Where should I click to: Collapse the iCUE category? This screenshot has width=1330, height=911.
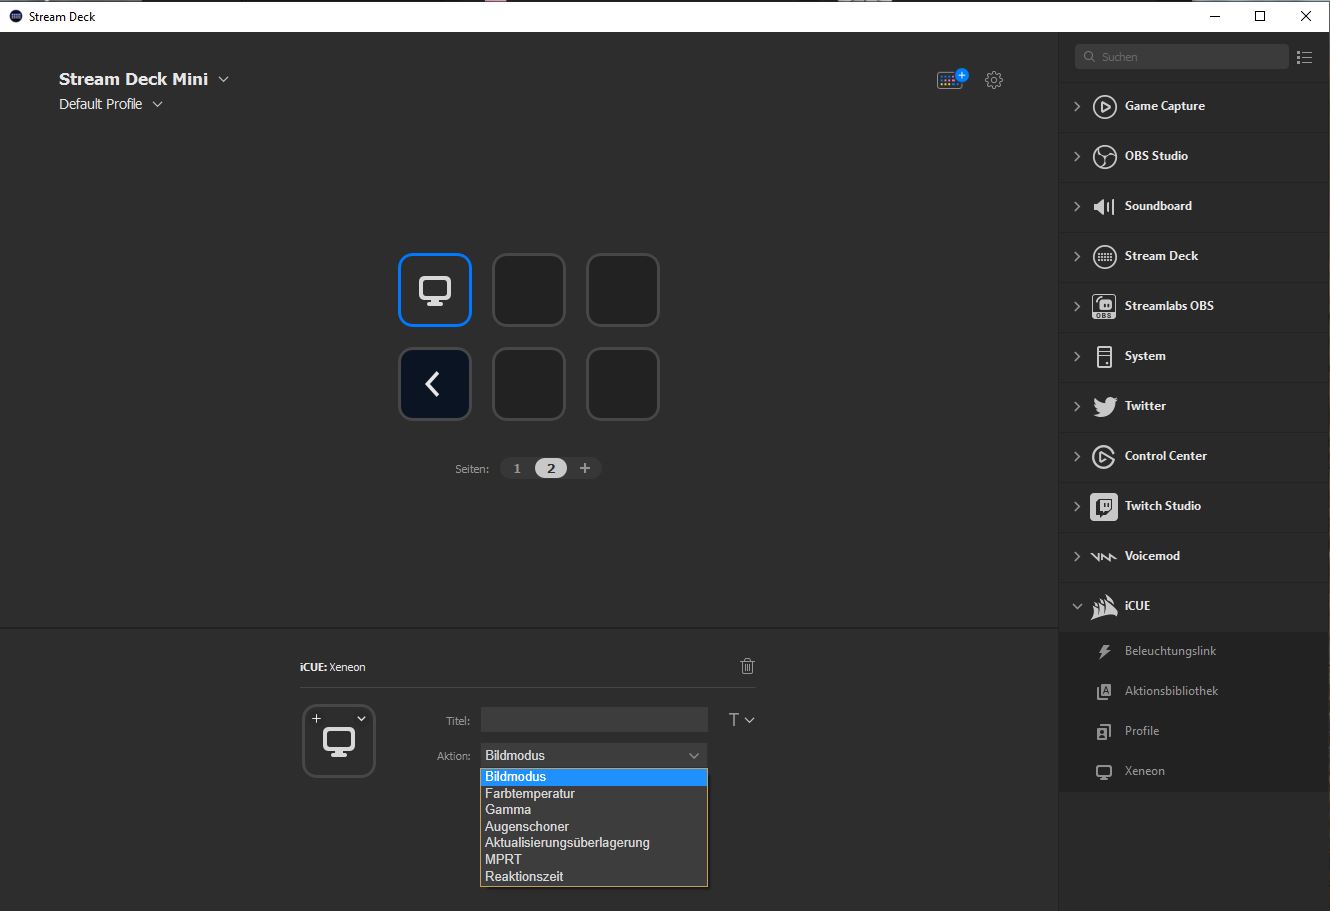pos(1077,606)
